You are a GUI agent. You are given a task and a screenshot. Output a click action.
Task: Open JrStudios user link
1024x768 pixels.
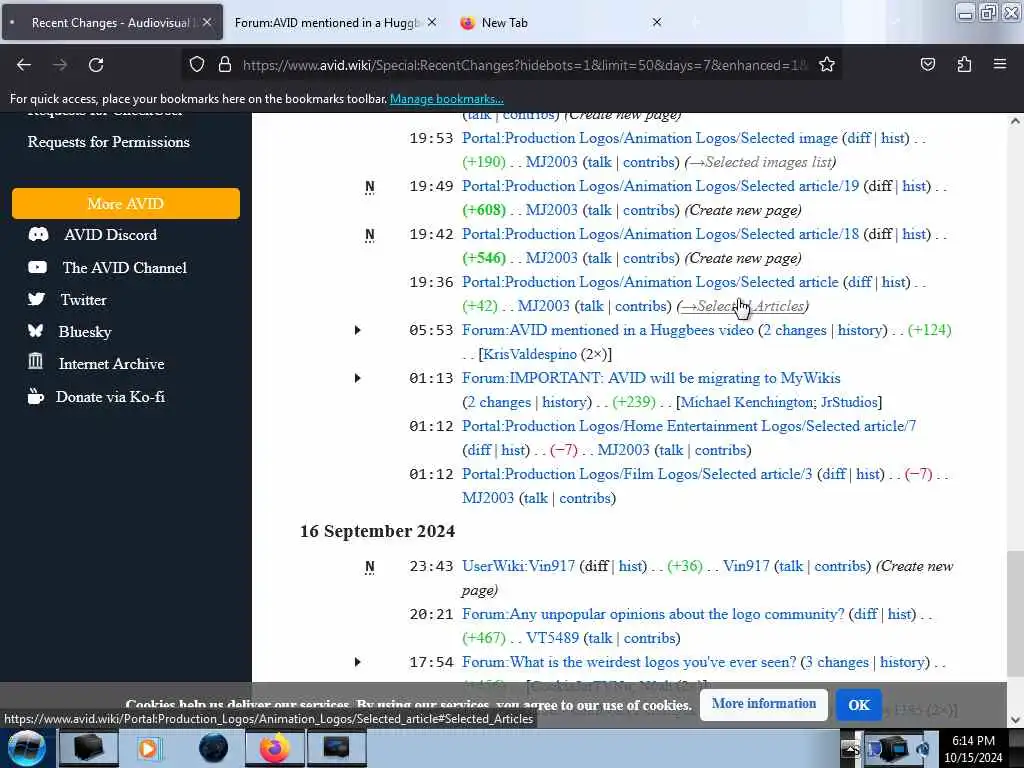pos(849,402)
